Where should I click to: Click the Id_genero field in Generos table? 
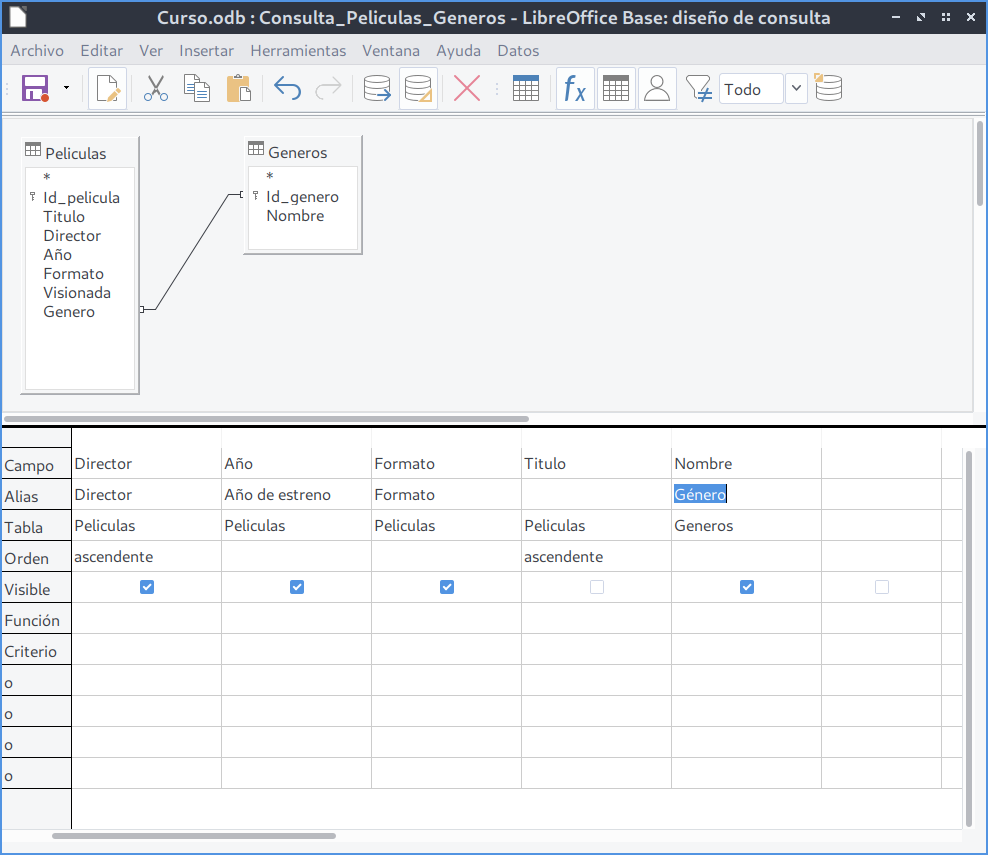point(302,197)
